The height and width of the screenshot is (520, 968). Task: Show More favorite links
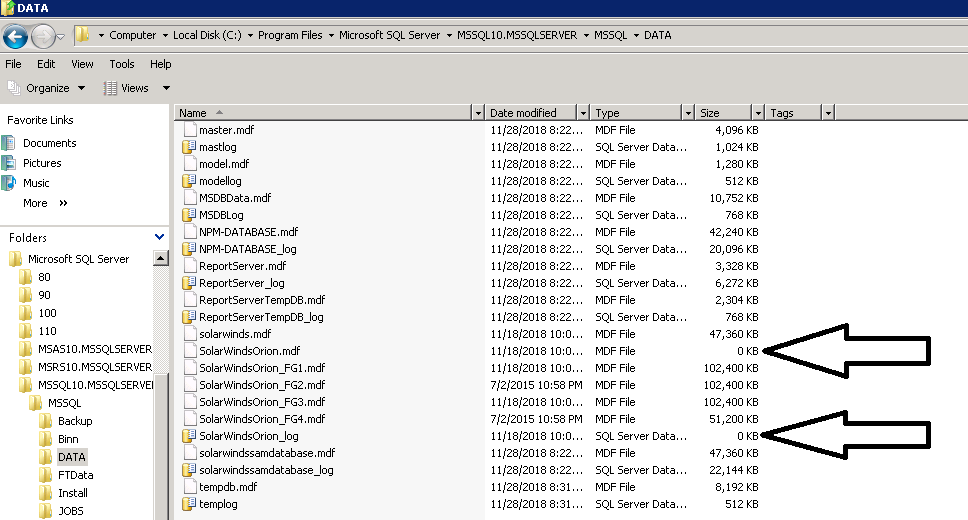pos(44,203)
